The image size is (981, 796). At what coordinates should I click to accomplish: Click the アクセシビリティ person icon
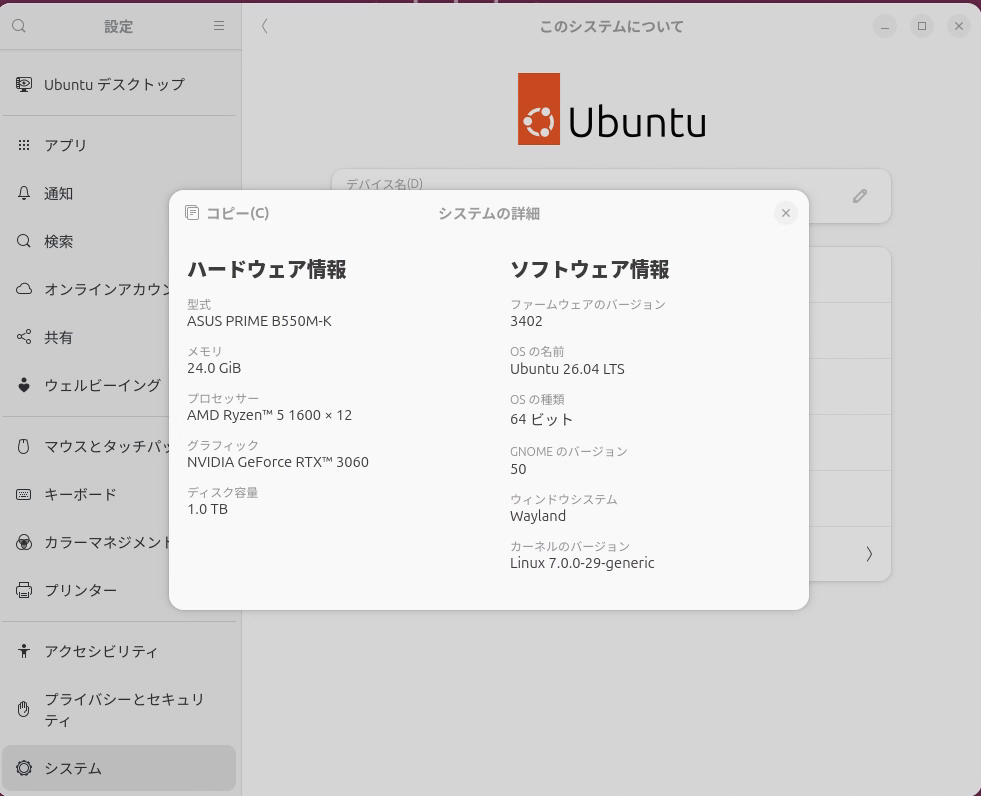(24, 651)
